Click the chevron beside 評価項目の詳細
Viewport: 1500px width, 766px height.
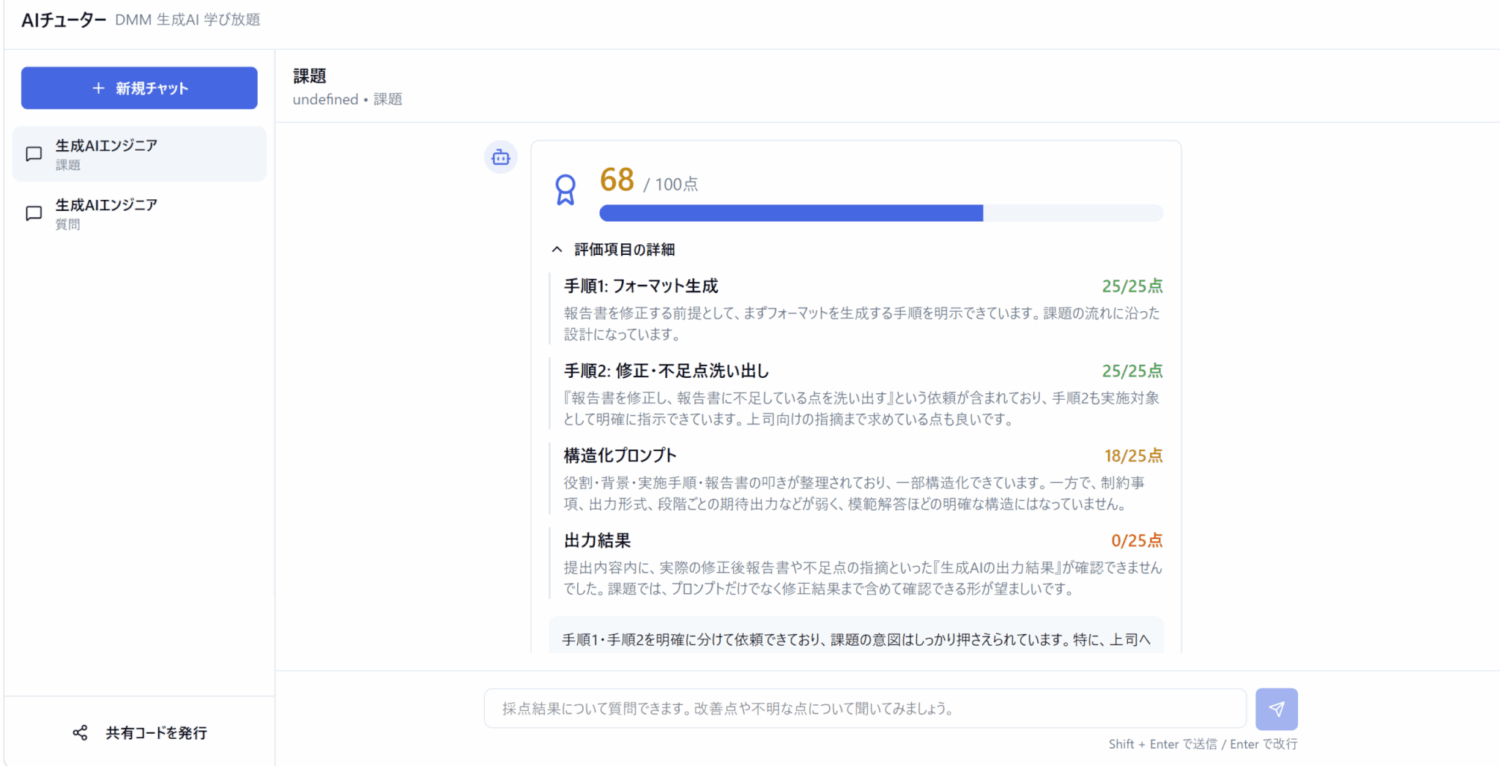[x=557, y=250]
